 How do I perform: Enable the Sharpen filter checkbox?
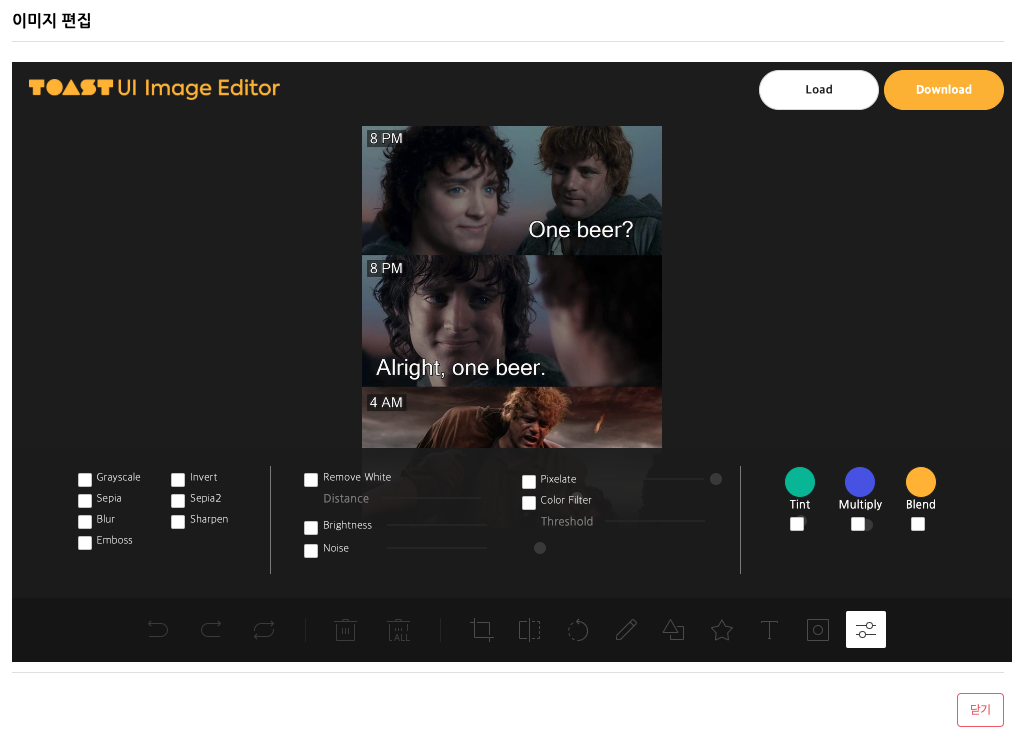click(x=178, y=521)
